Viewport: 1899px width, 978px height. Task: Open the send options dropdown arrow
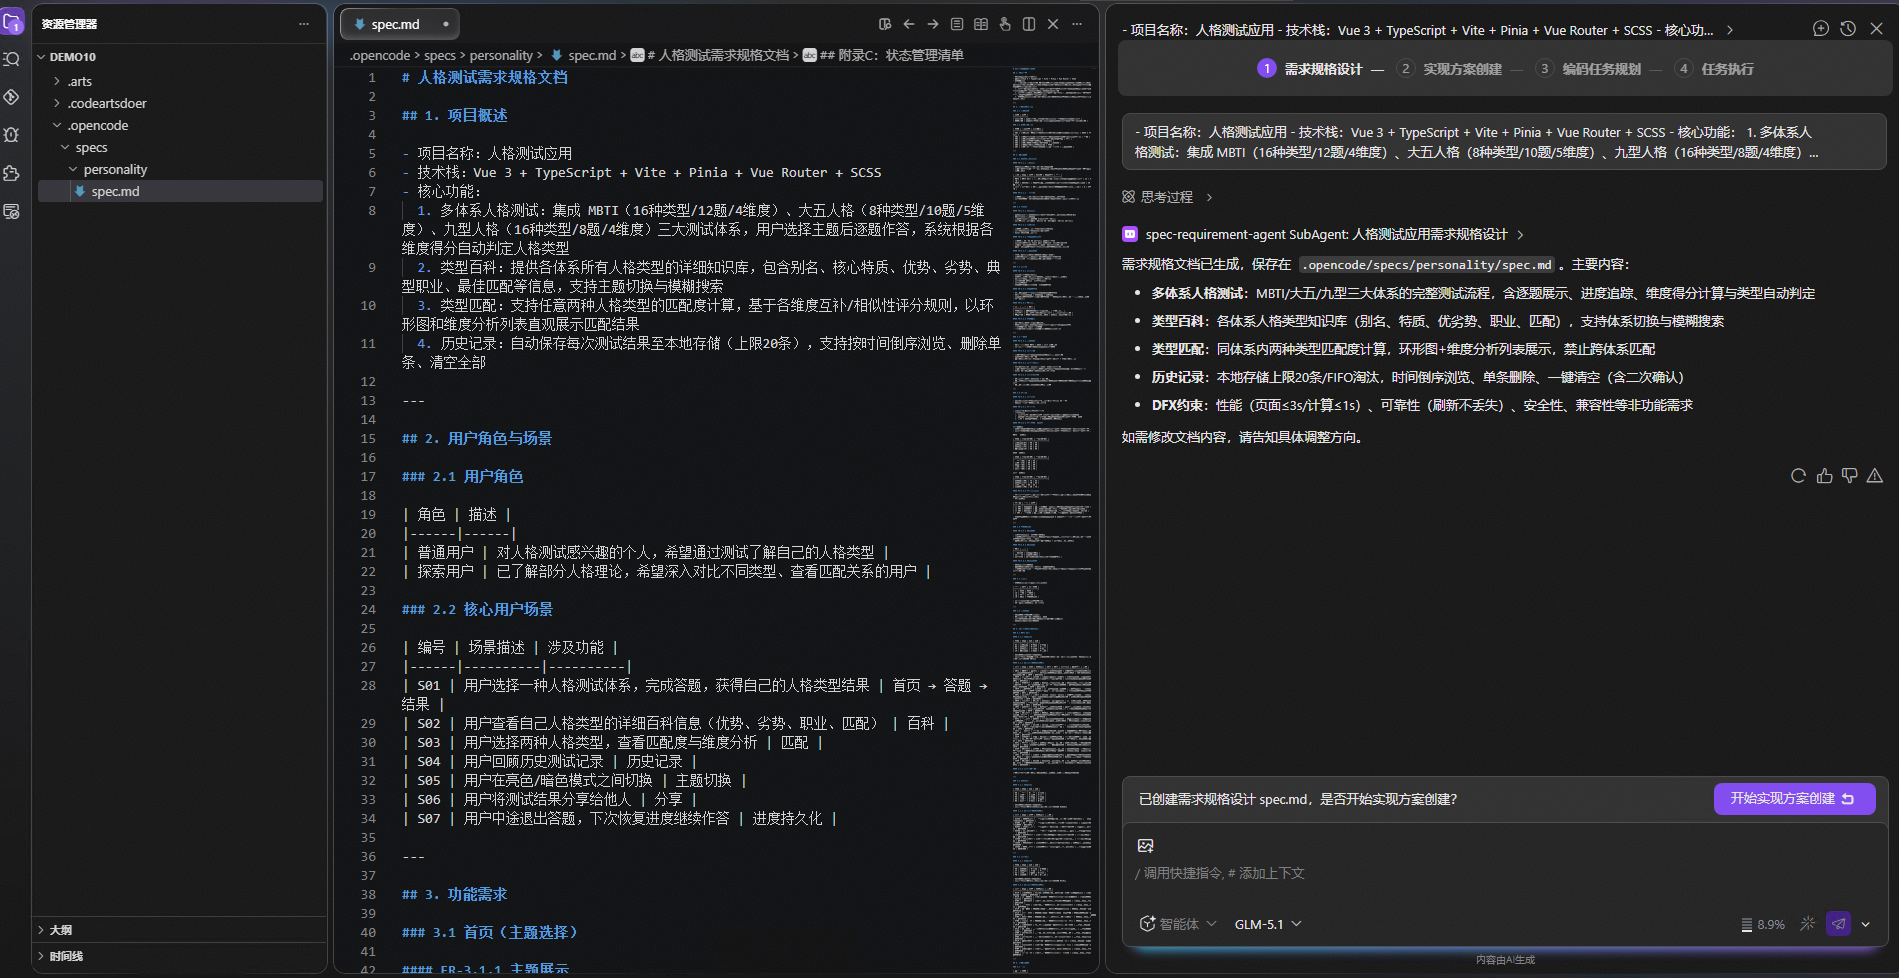(x=1866, y=924)
